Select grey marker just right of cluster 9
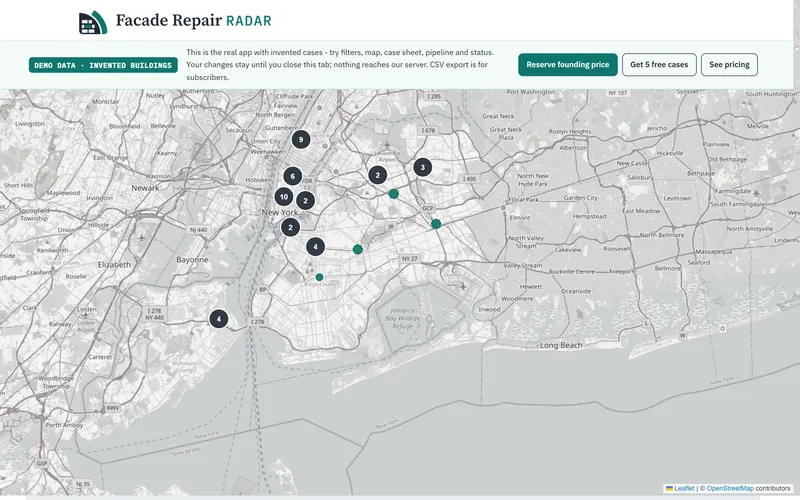800x500 pixels. (325, 146)
